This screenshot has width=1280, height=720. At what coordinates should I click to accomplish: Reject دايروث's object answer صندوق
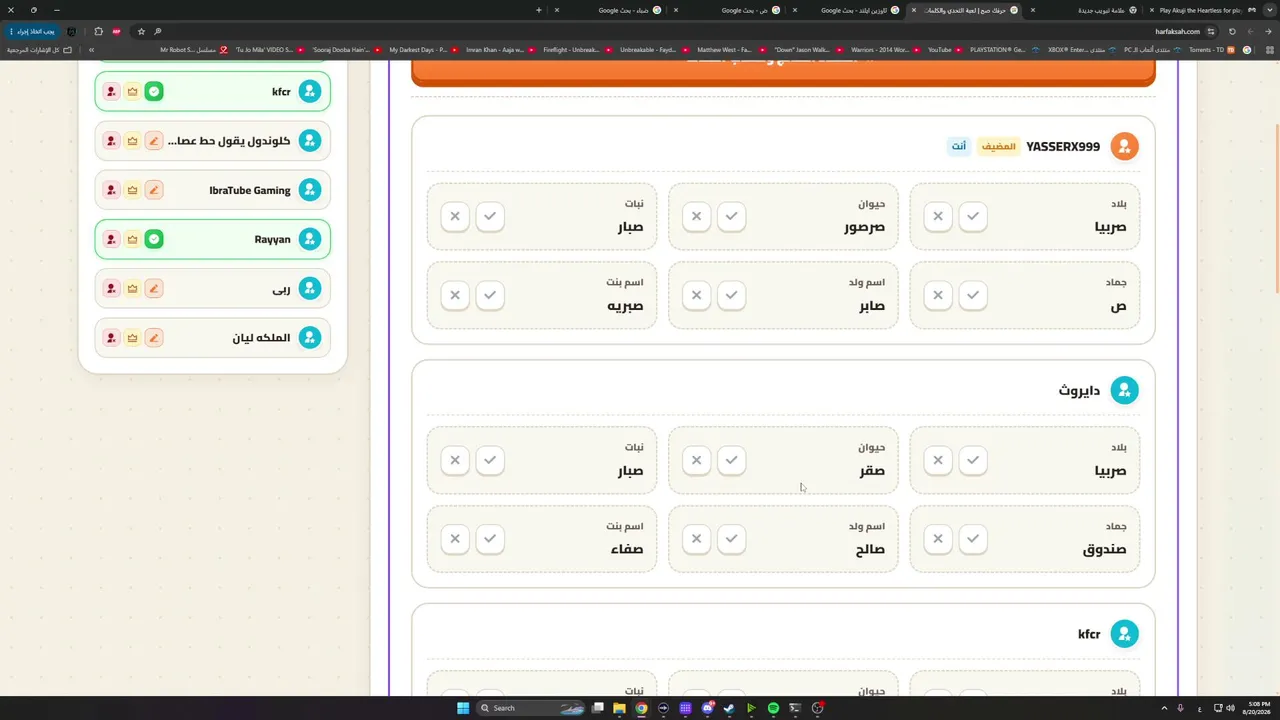click(x=938, y=539)
